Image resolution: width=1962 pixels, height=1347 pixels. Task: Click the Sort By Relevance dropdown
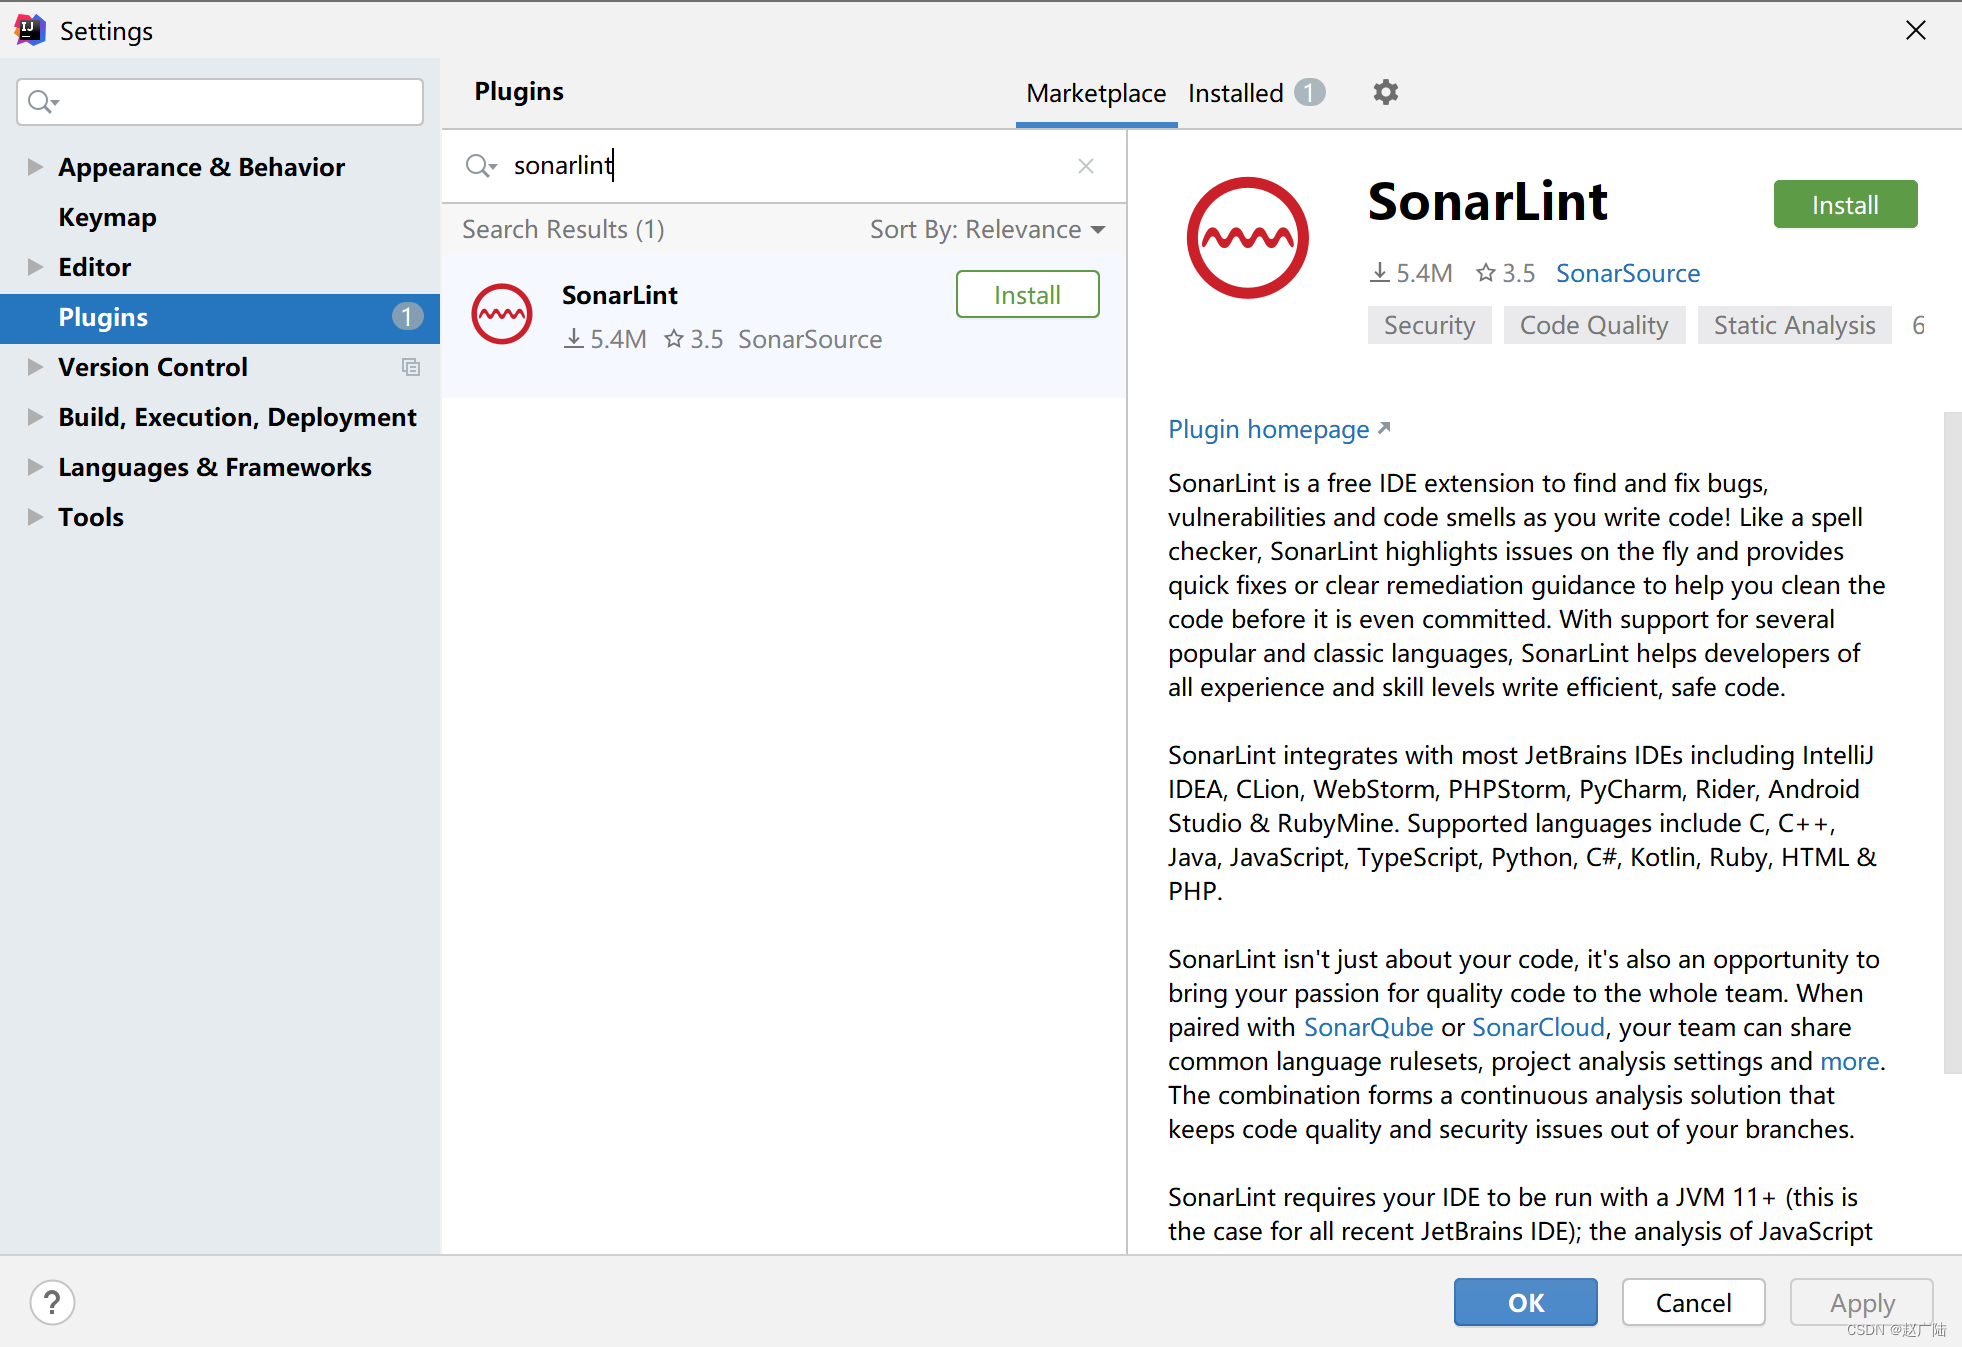[984, 228]
